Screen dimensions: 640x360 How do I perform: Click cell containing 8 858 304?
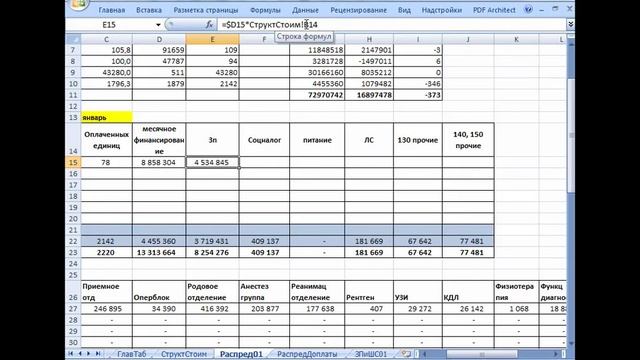click(159, 162)
